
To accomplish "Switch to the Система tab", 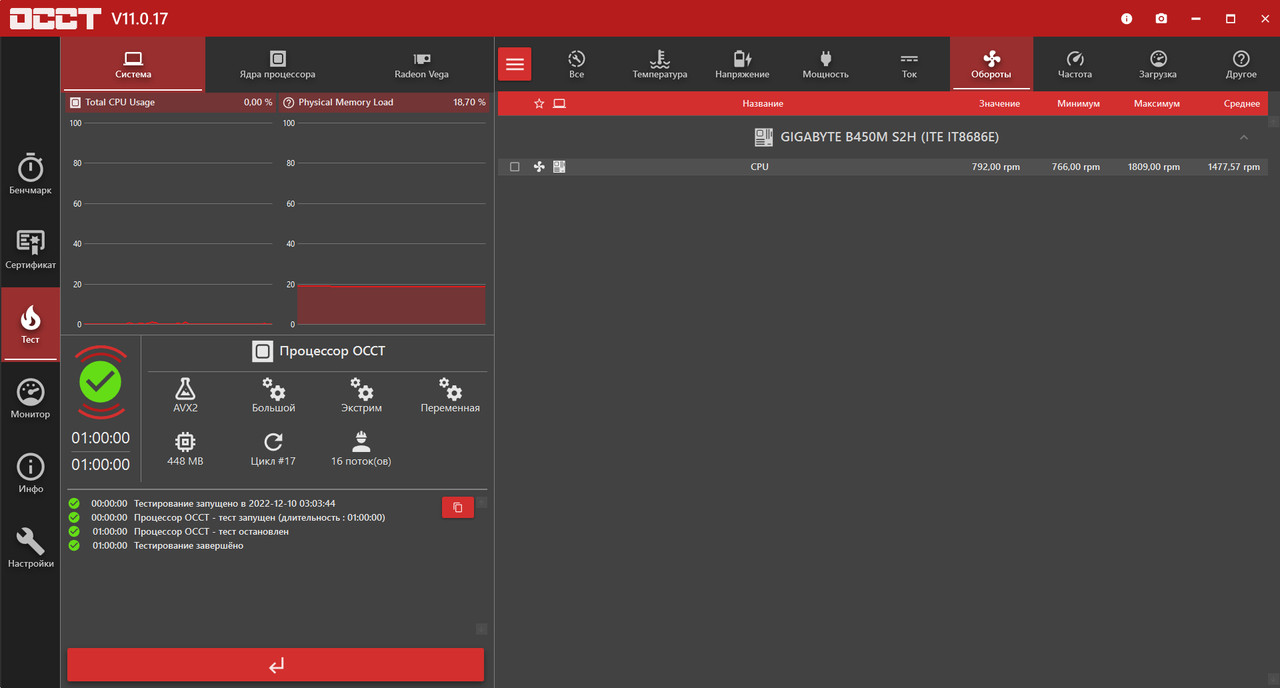I will pyautogui.click(x=133, y=65).
